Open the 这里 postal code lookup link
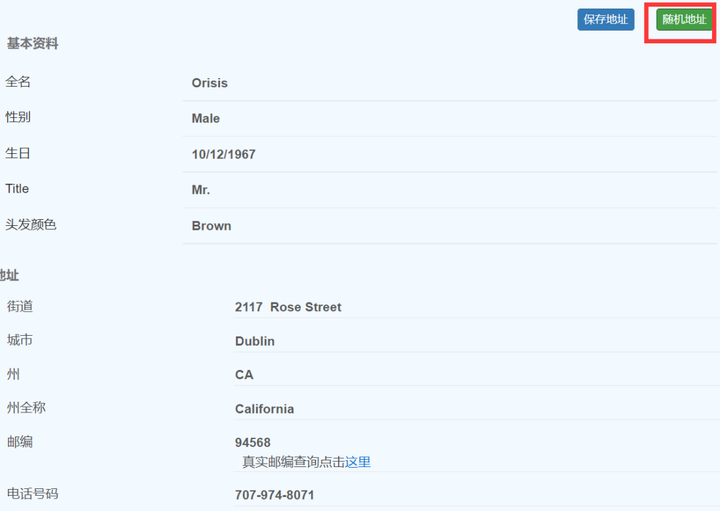The image size is (720, 511). (x=358, y=462)
